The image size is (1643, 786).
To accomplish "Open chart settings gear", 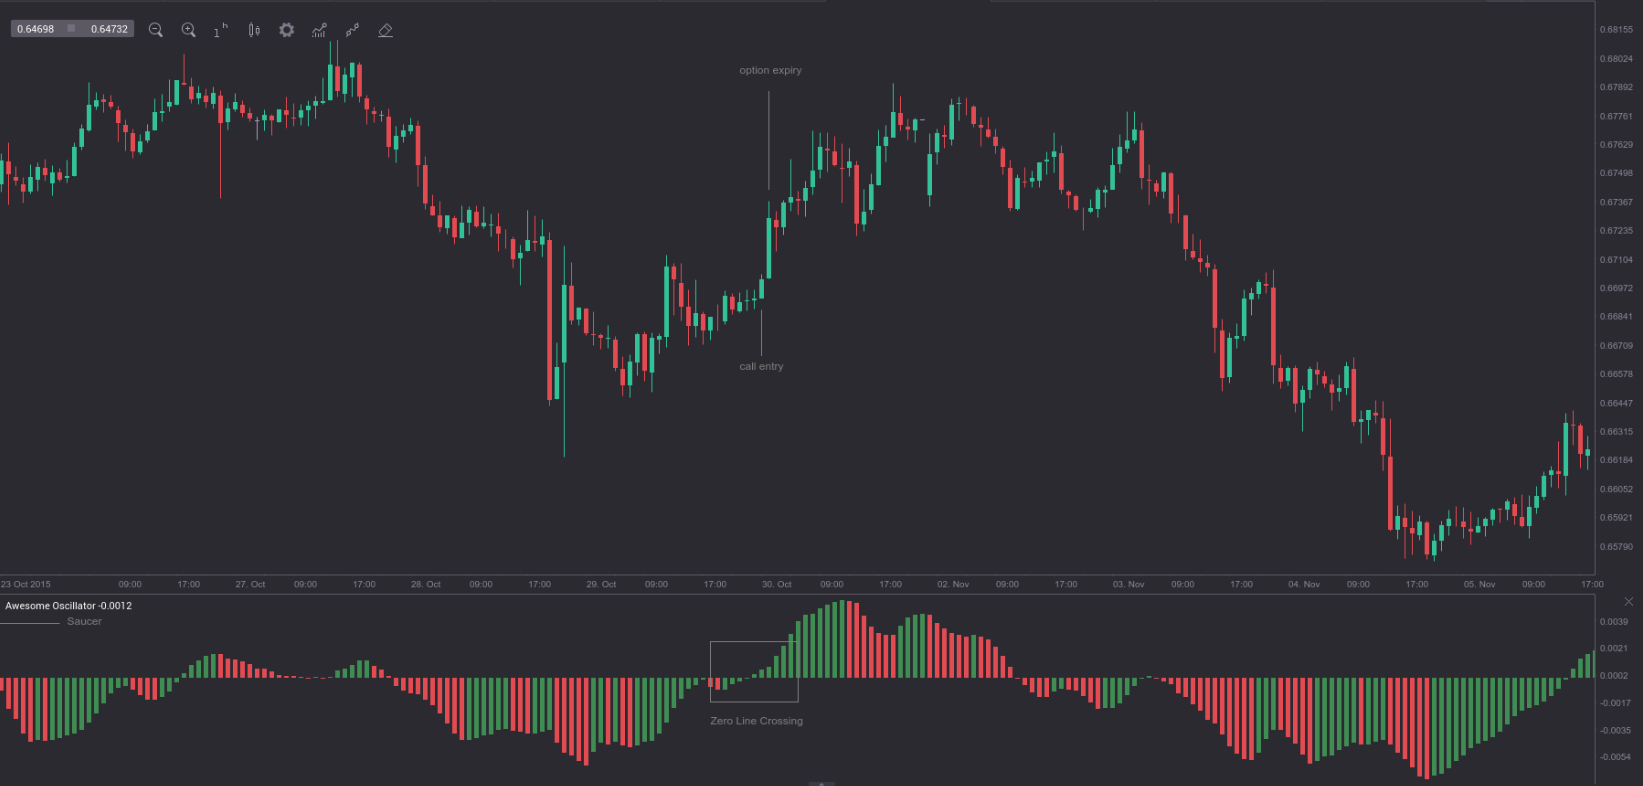I will coord(287,30).
